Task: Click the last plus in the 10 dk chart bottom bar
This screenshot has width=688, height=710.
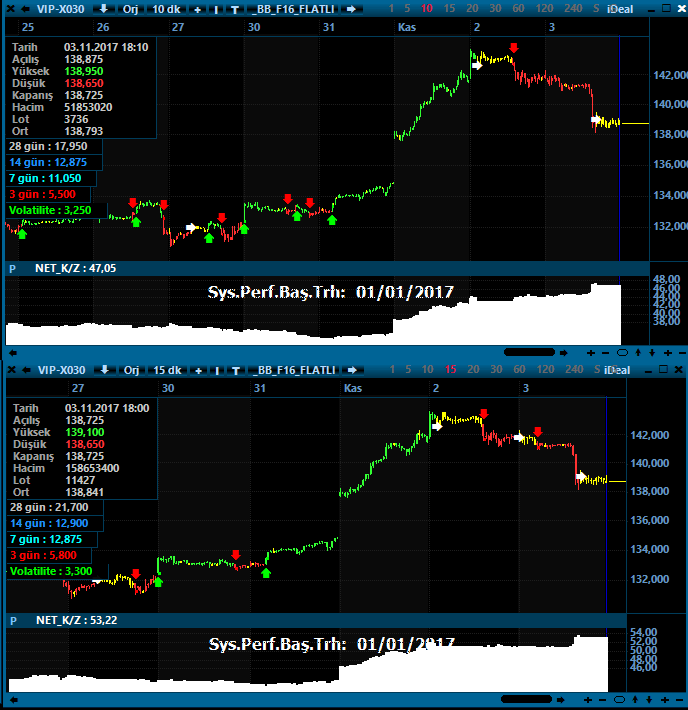Action: coord(668,353)
